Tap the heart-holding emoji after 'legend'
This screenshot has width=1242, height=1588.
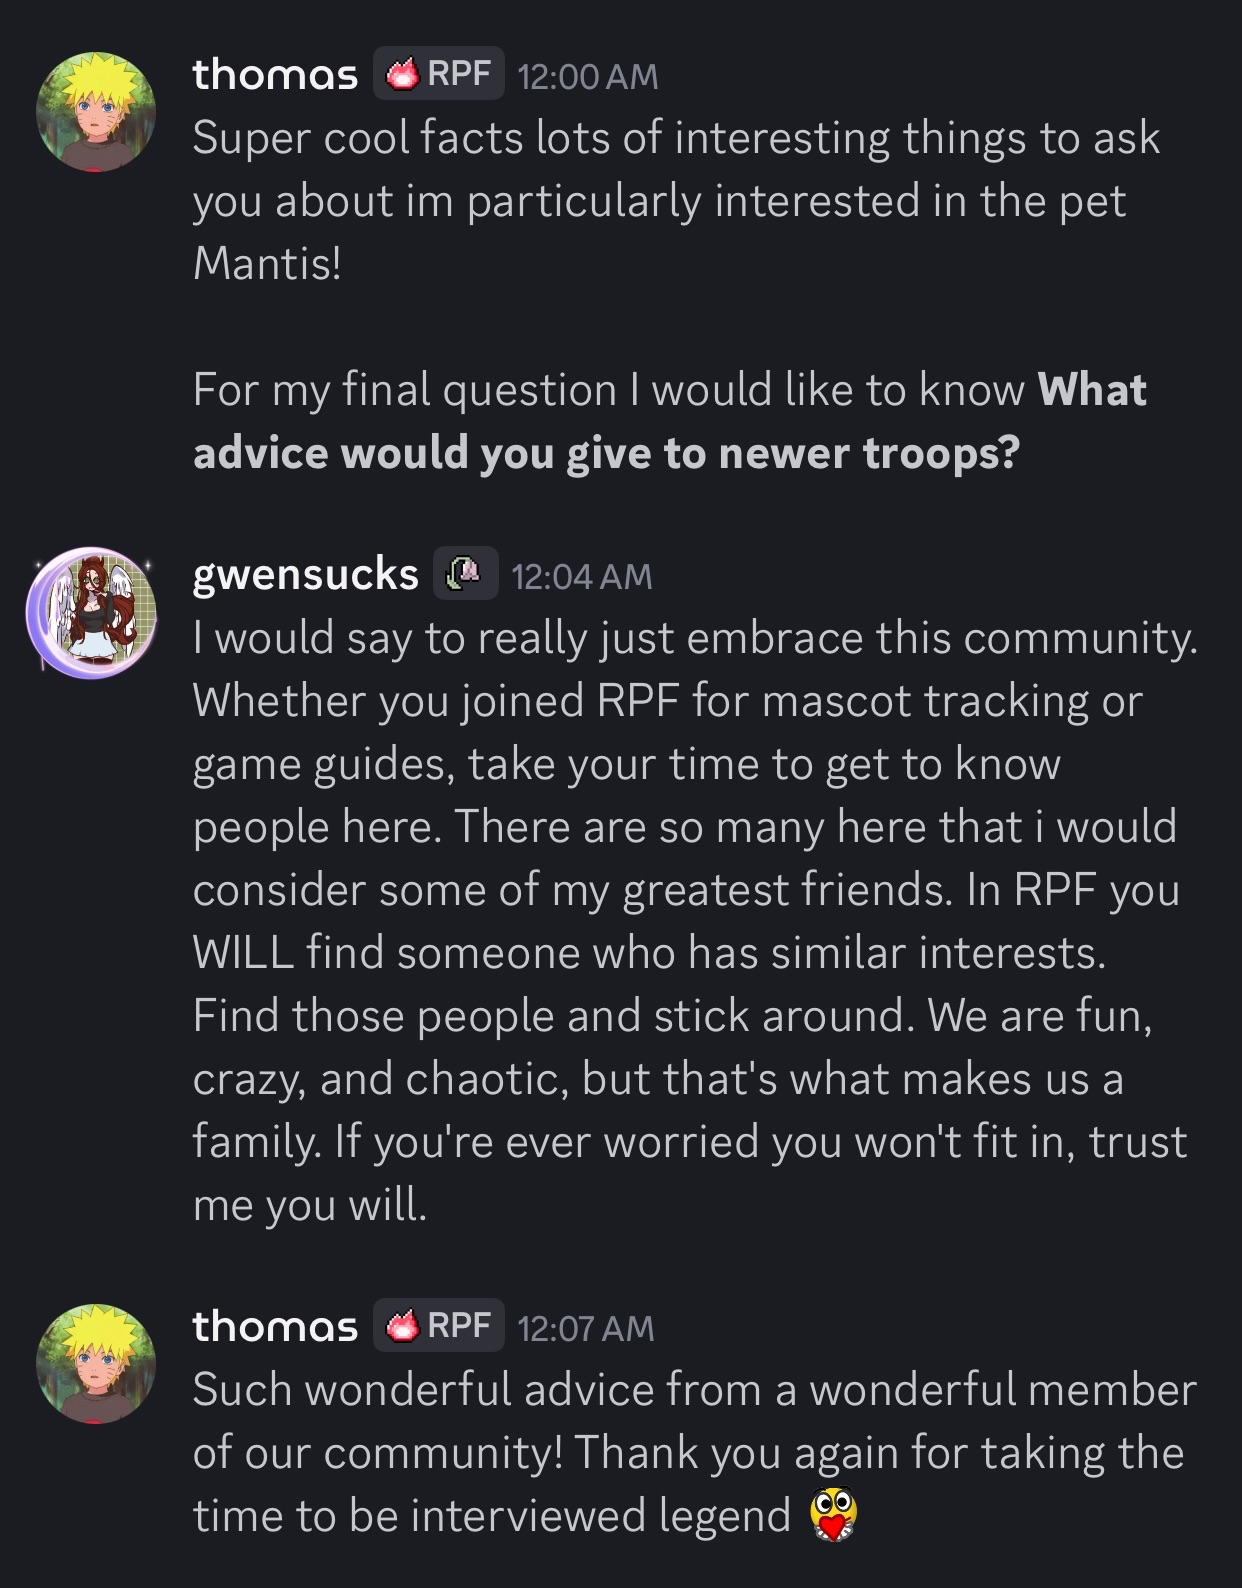click(x=834, y=1516)
